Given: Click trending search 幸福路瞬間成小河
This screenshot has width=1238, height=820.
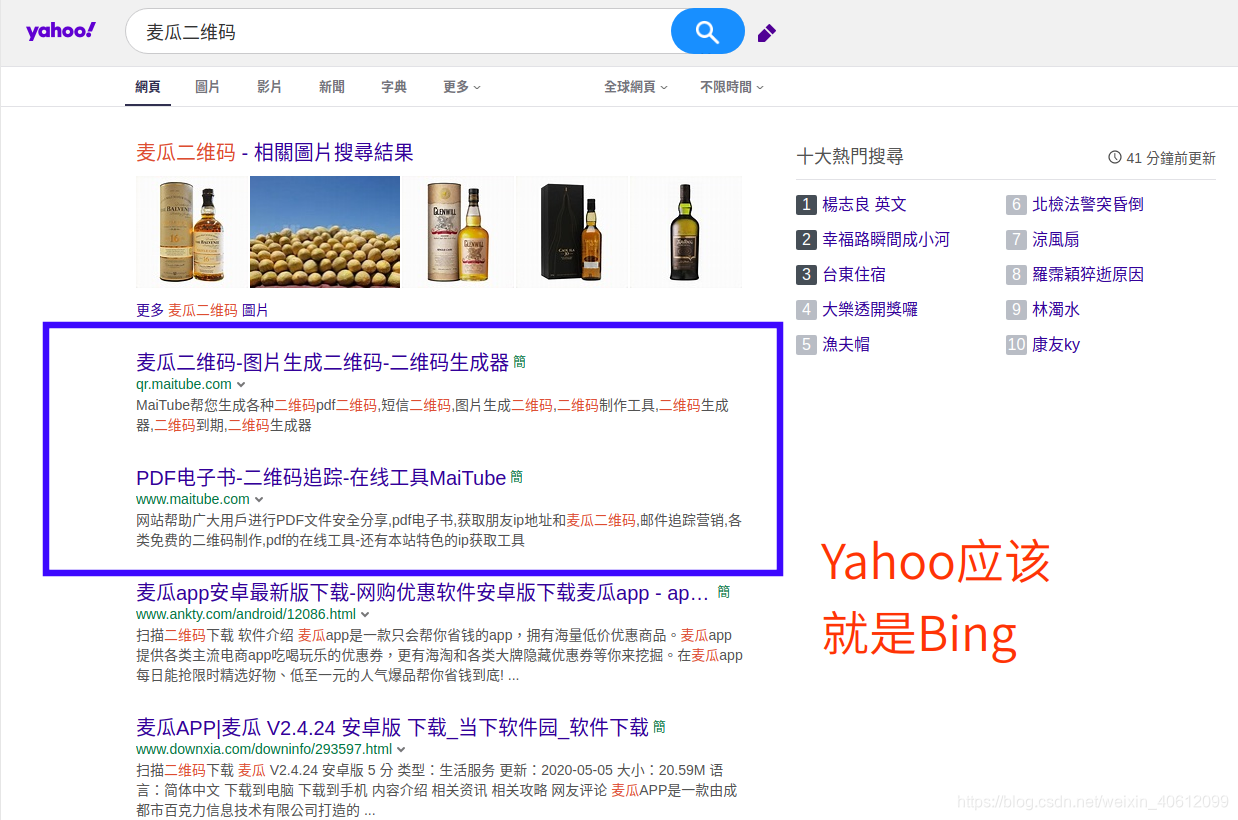Looking at the screenshot, I should (886, 240).
